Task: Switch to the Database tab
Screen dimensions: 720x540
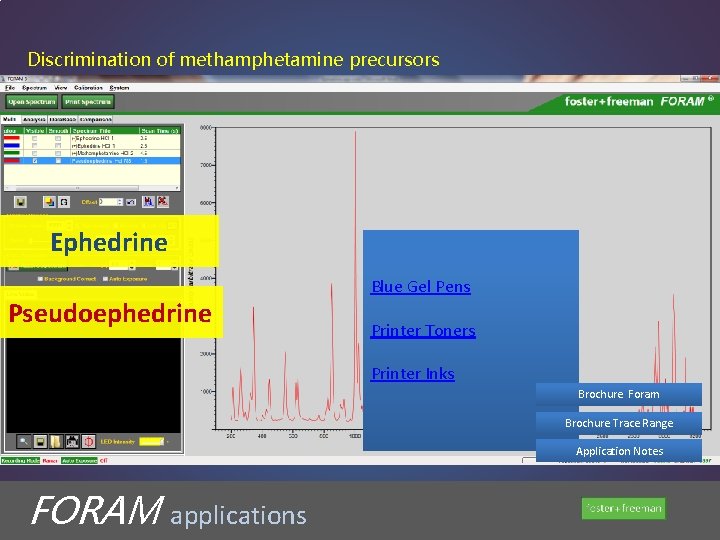Action: point(62,119)
